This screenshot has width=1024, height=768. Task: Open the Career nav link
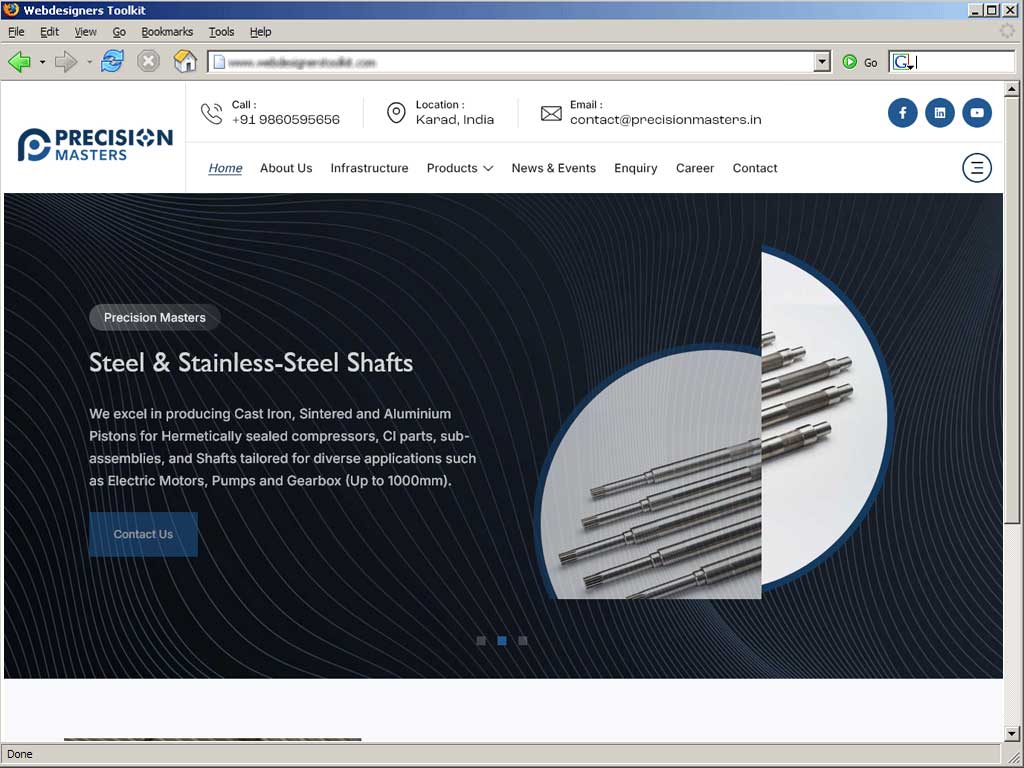tap(695, 168)
